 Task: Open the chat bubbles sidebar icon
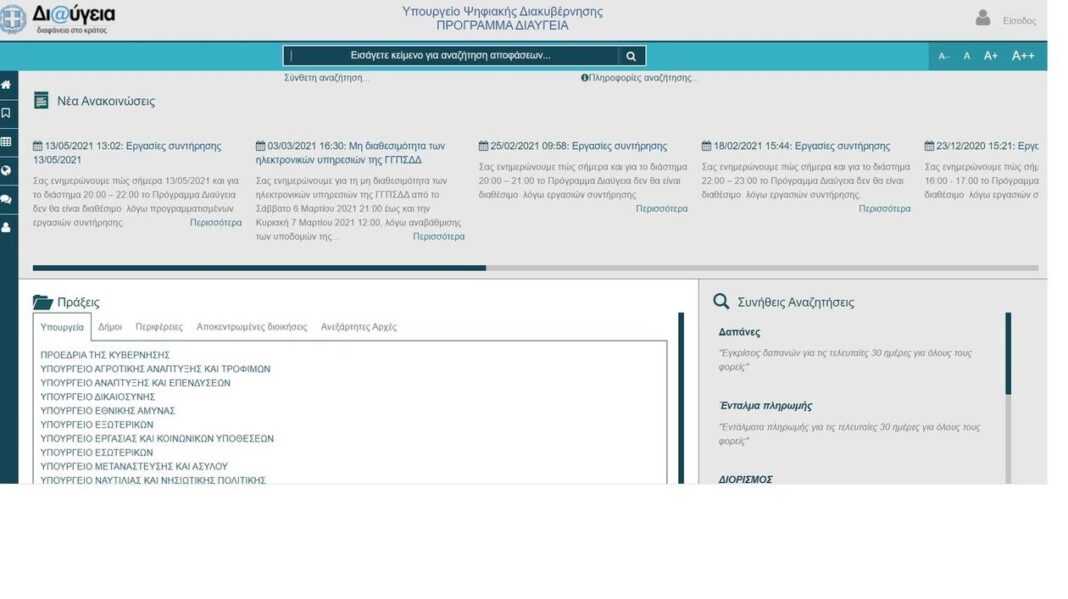click(x=6, y=199)
